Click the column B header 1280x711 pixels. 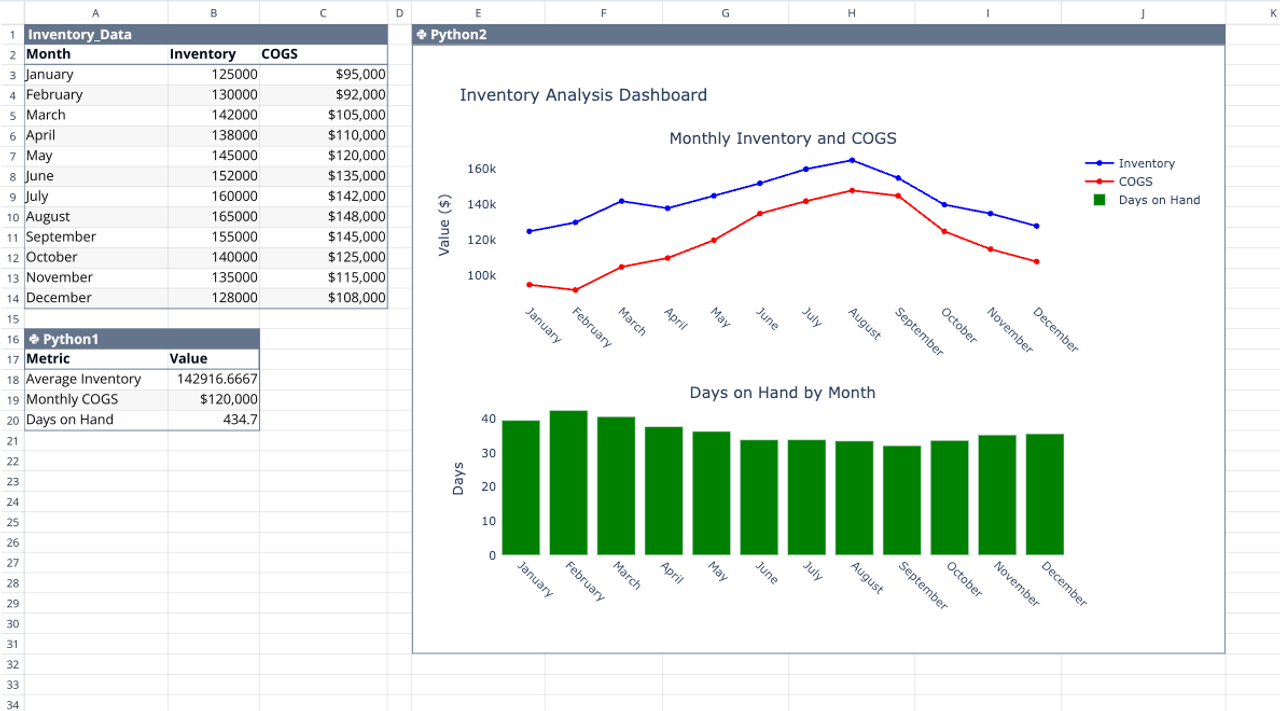(x=214, y=12)
